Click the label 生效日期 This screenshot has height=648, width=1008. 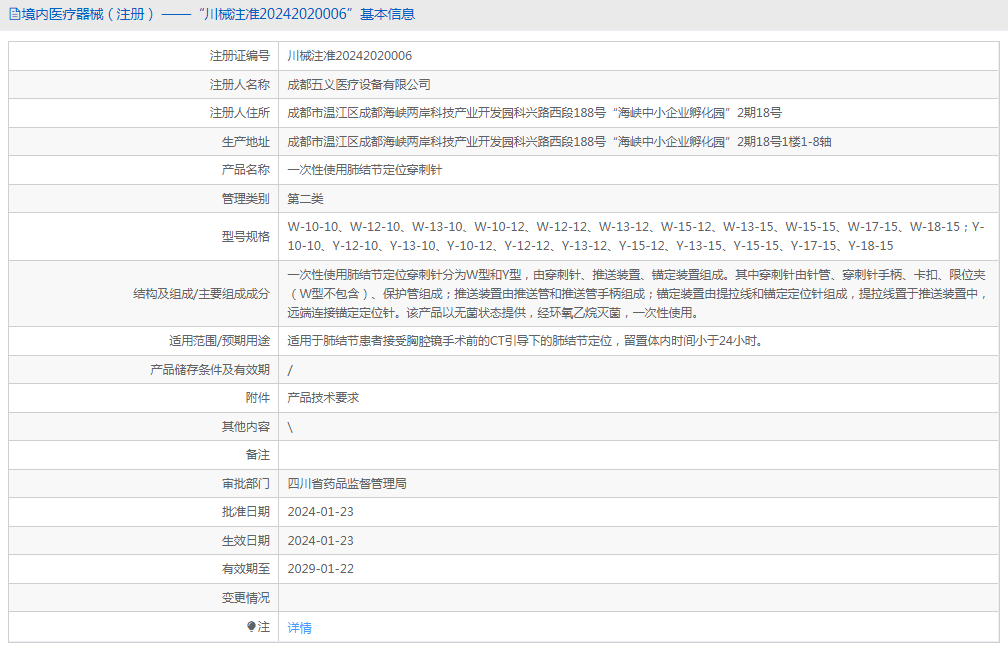[246, 541]
